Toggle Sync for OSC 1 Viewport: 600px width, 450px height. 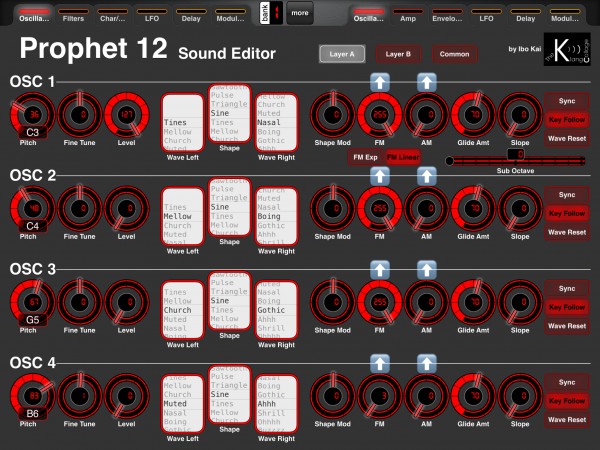(567, 101)
